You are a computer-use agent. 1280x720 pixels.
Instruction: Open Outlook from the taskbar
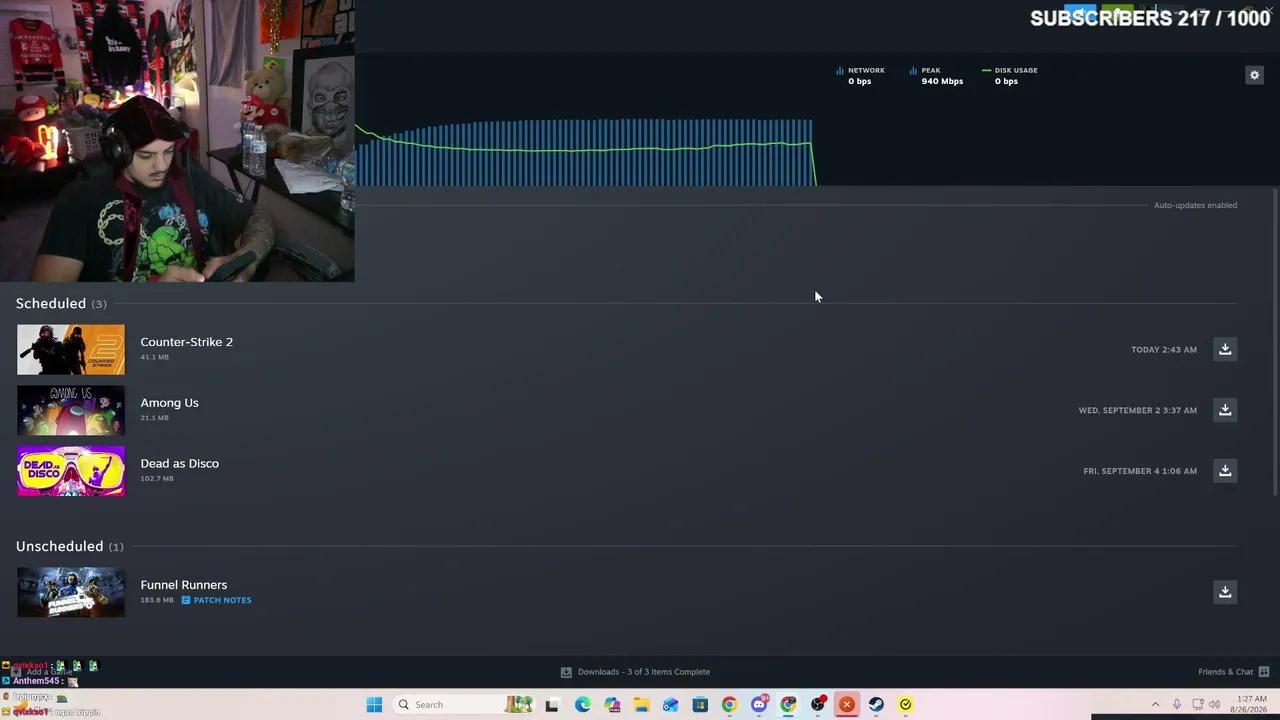coord(670,705)
